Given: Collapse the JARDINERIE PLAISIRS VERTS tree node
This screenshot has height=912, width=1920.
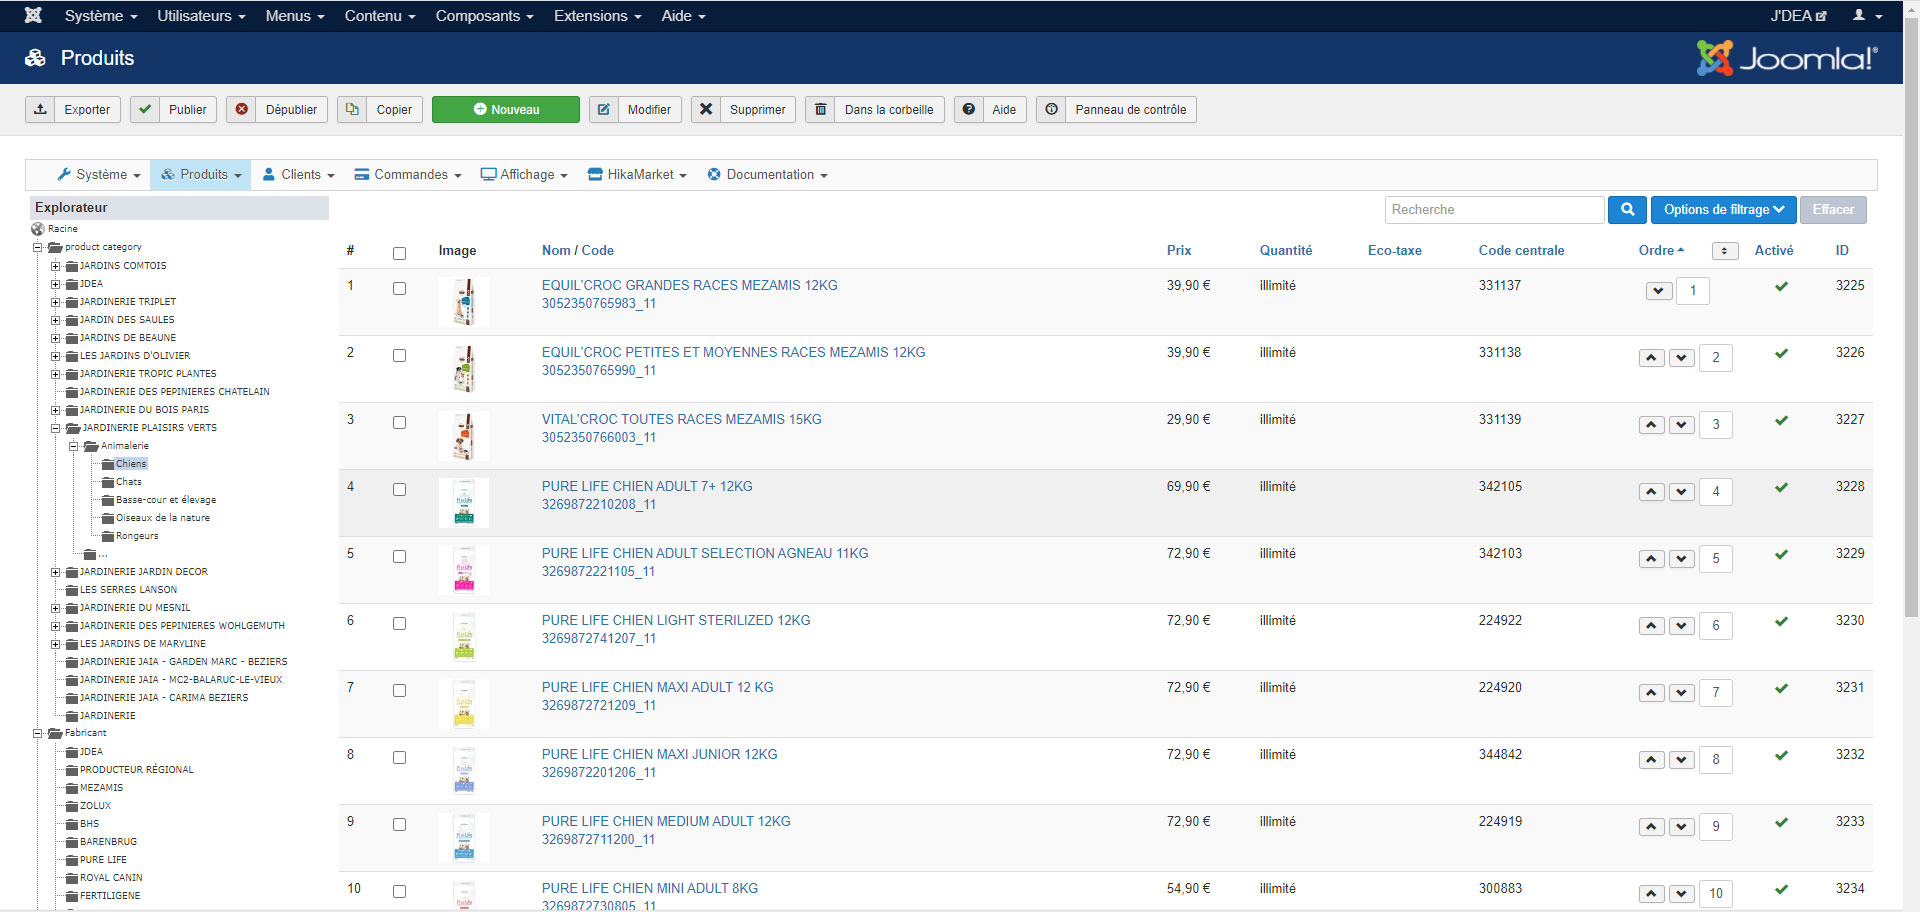Looking at the screenshot, I should coord(56,428).
